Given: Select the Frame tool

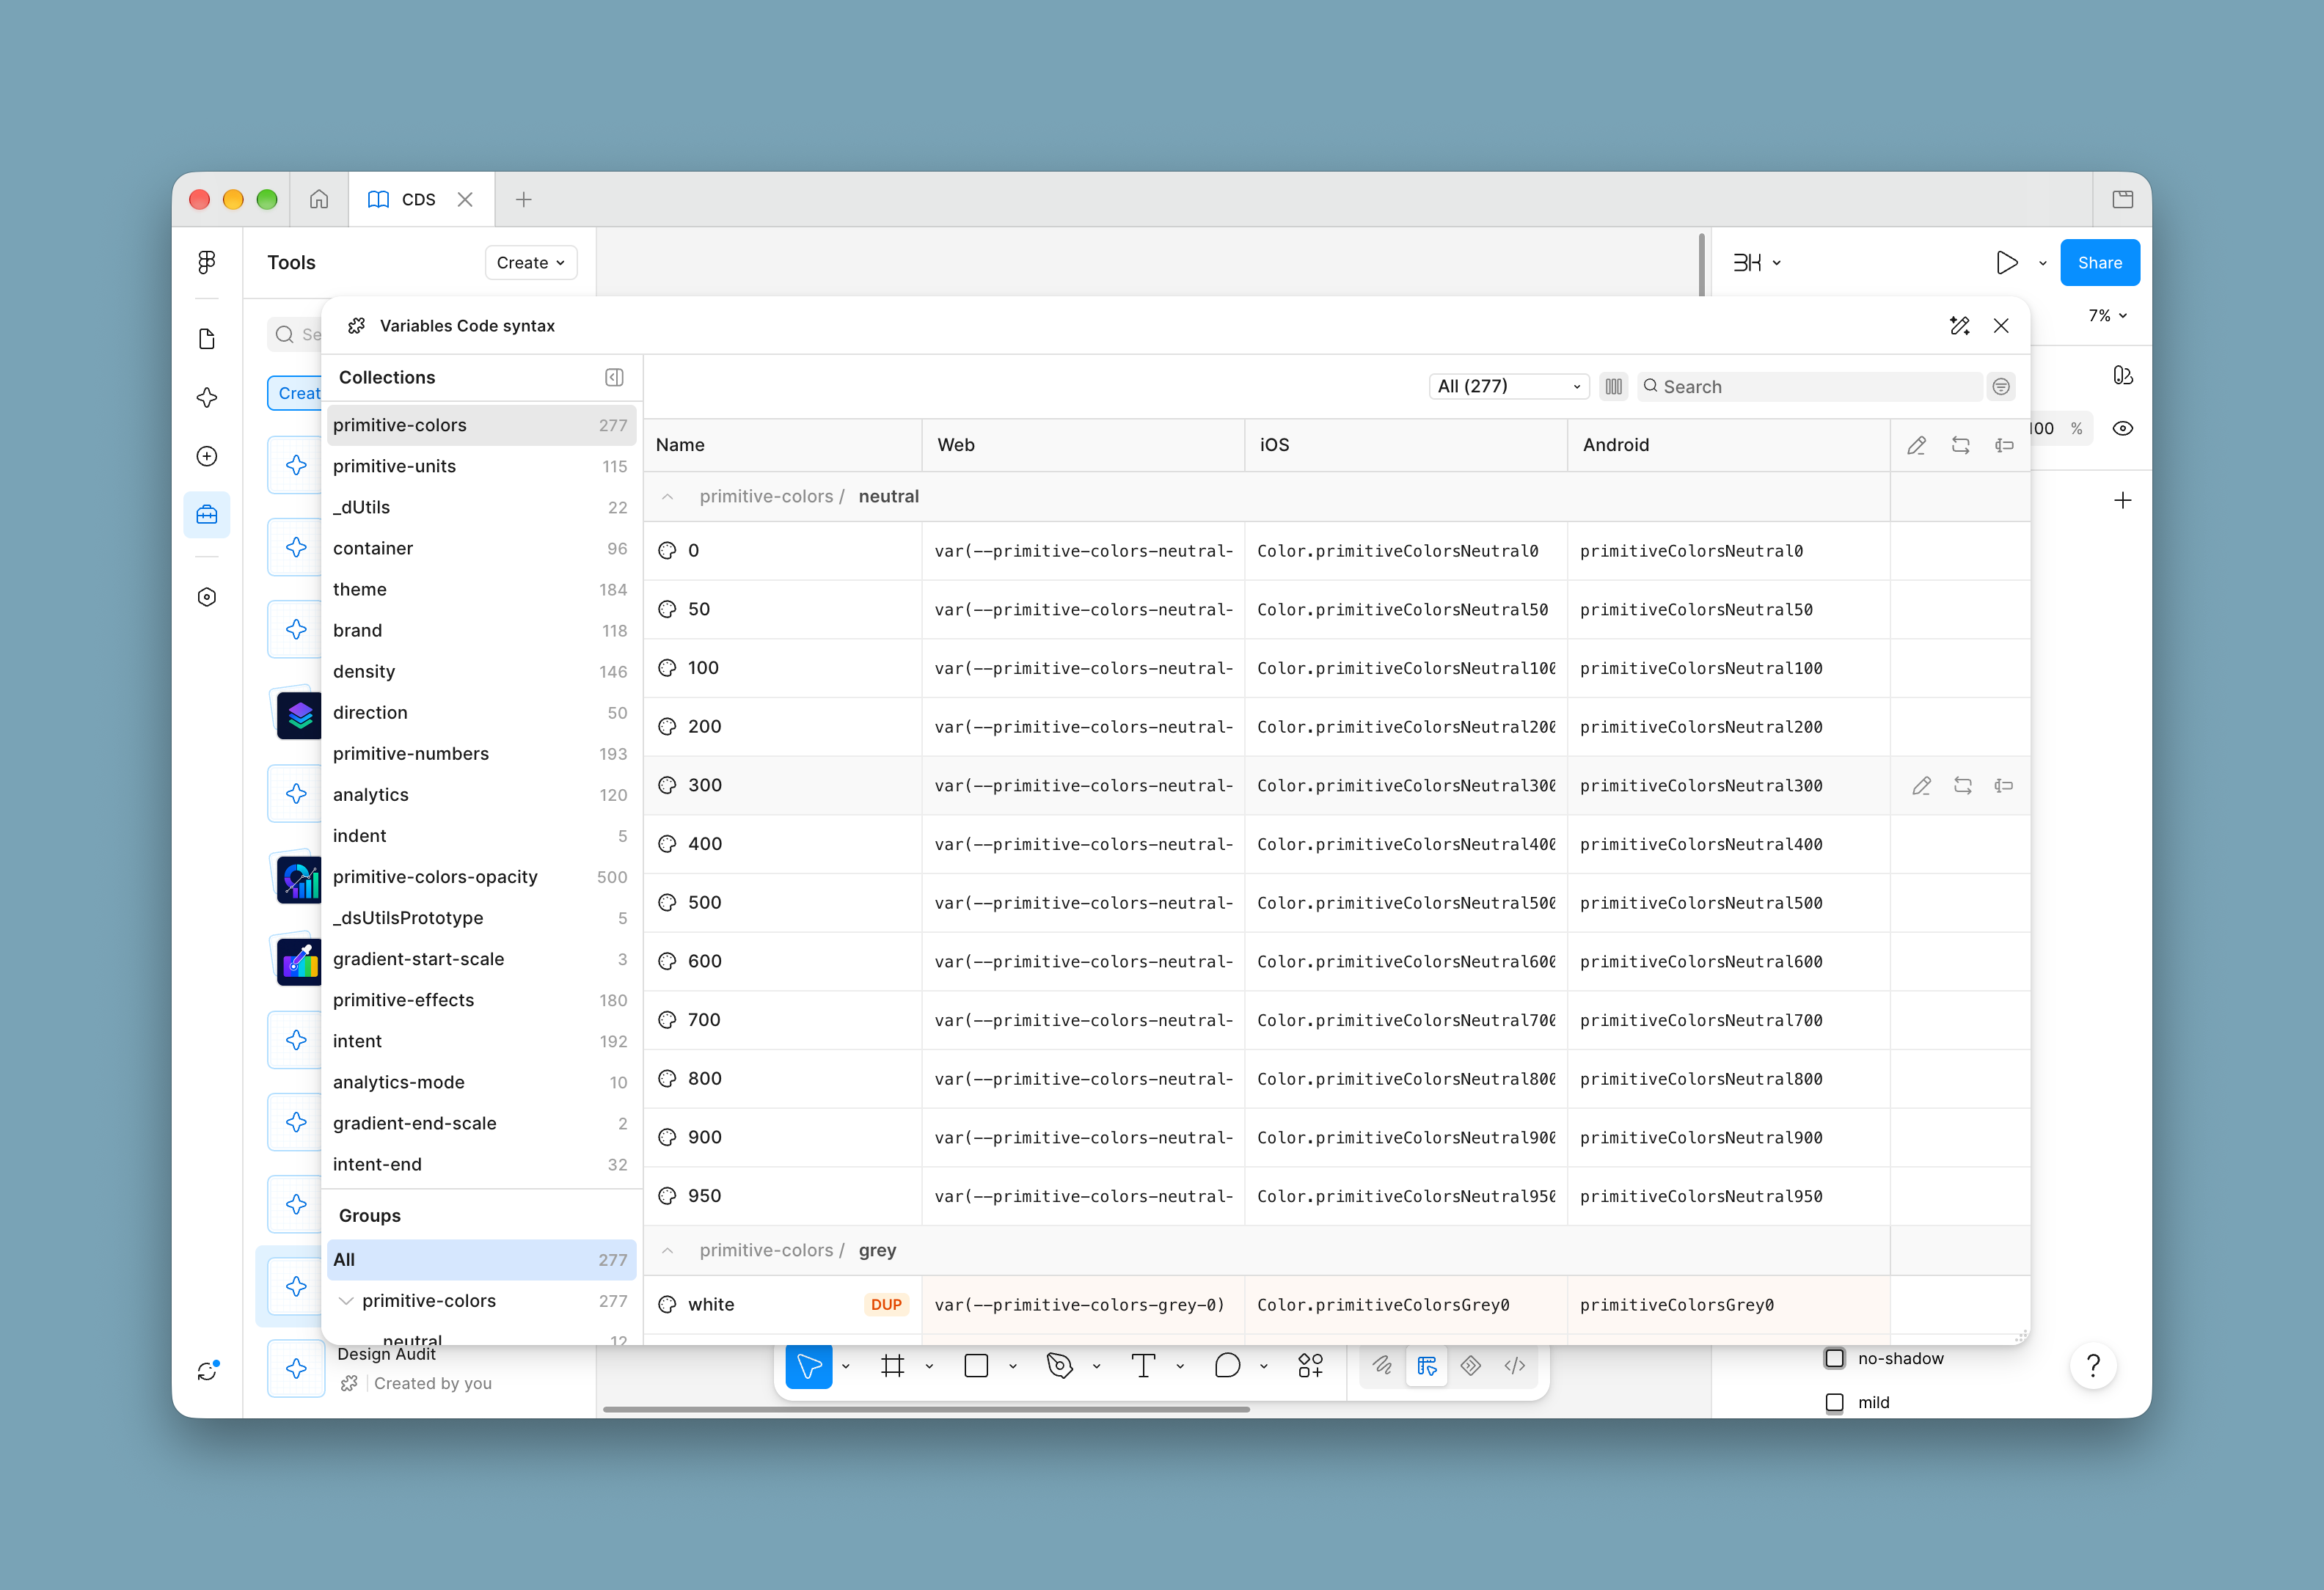Looking at the screenshot, I should click(893, 1366).
